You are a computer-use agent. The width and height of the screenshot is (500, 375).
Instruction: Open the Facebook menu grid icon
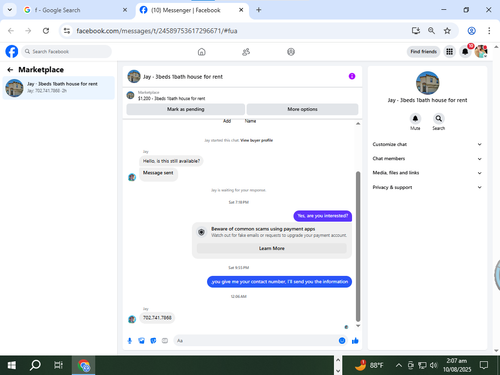(450, 52)
